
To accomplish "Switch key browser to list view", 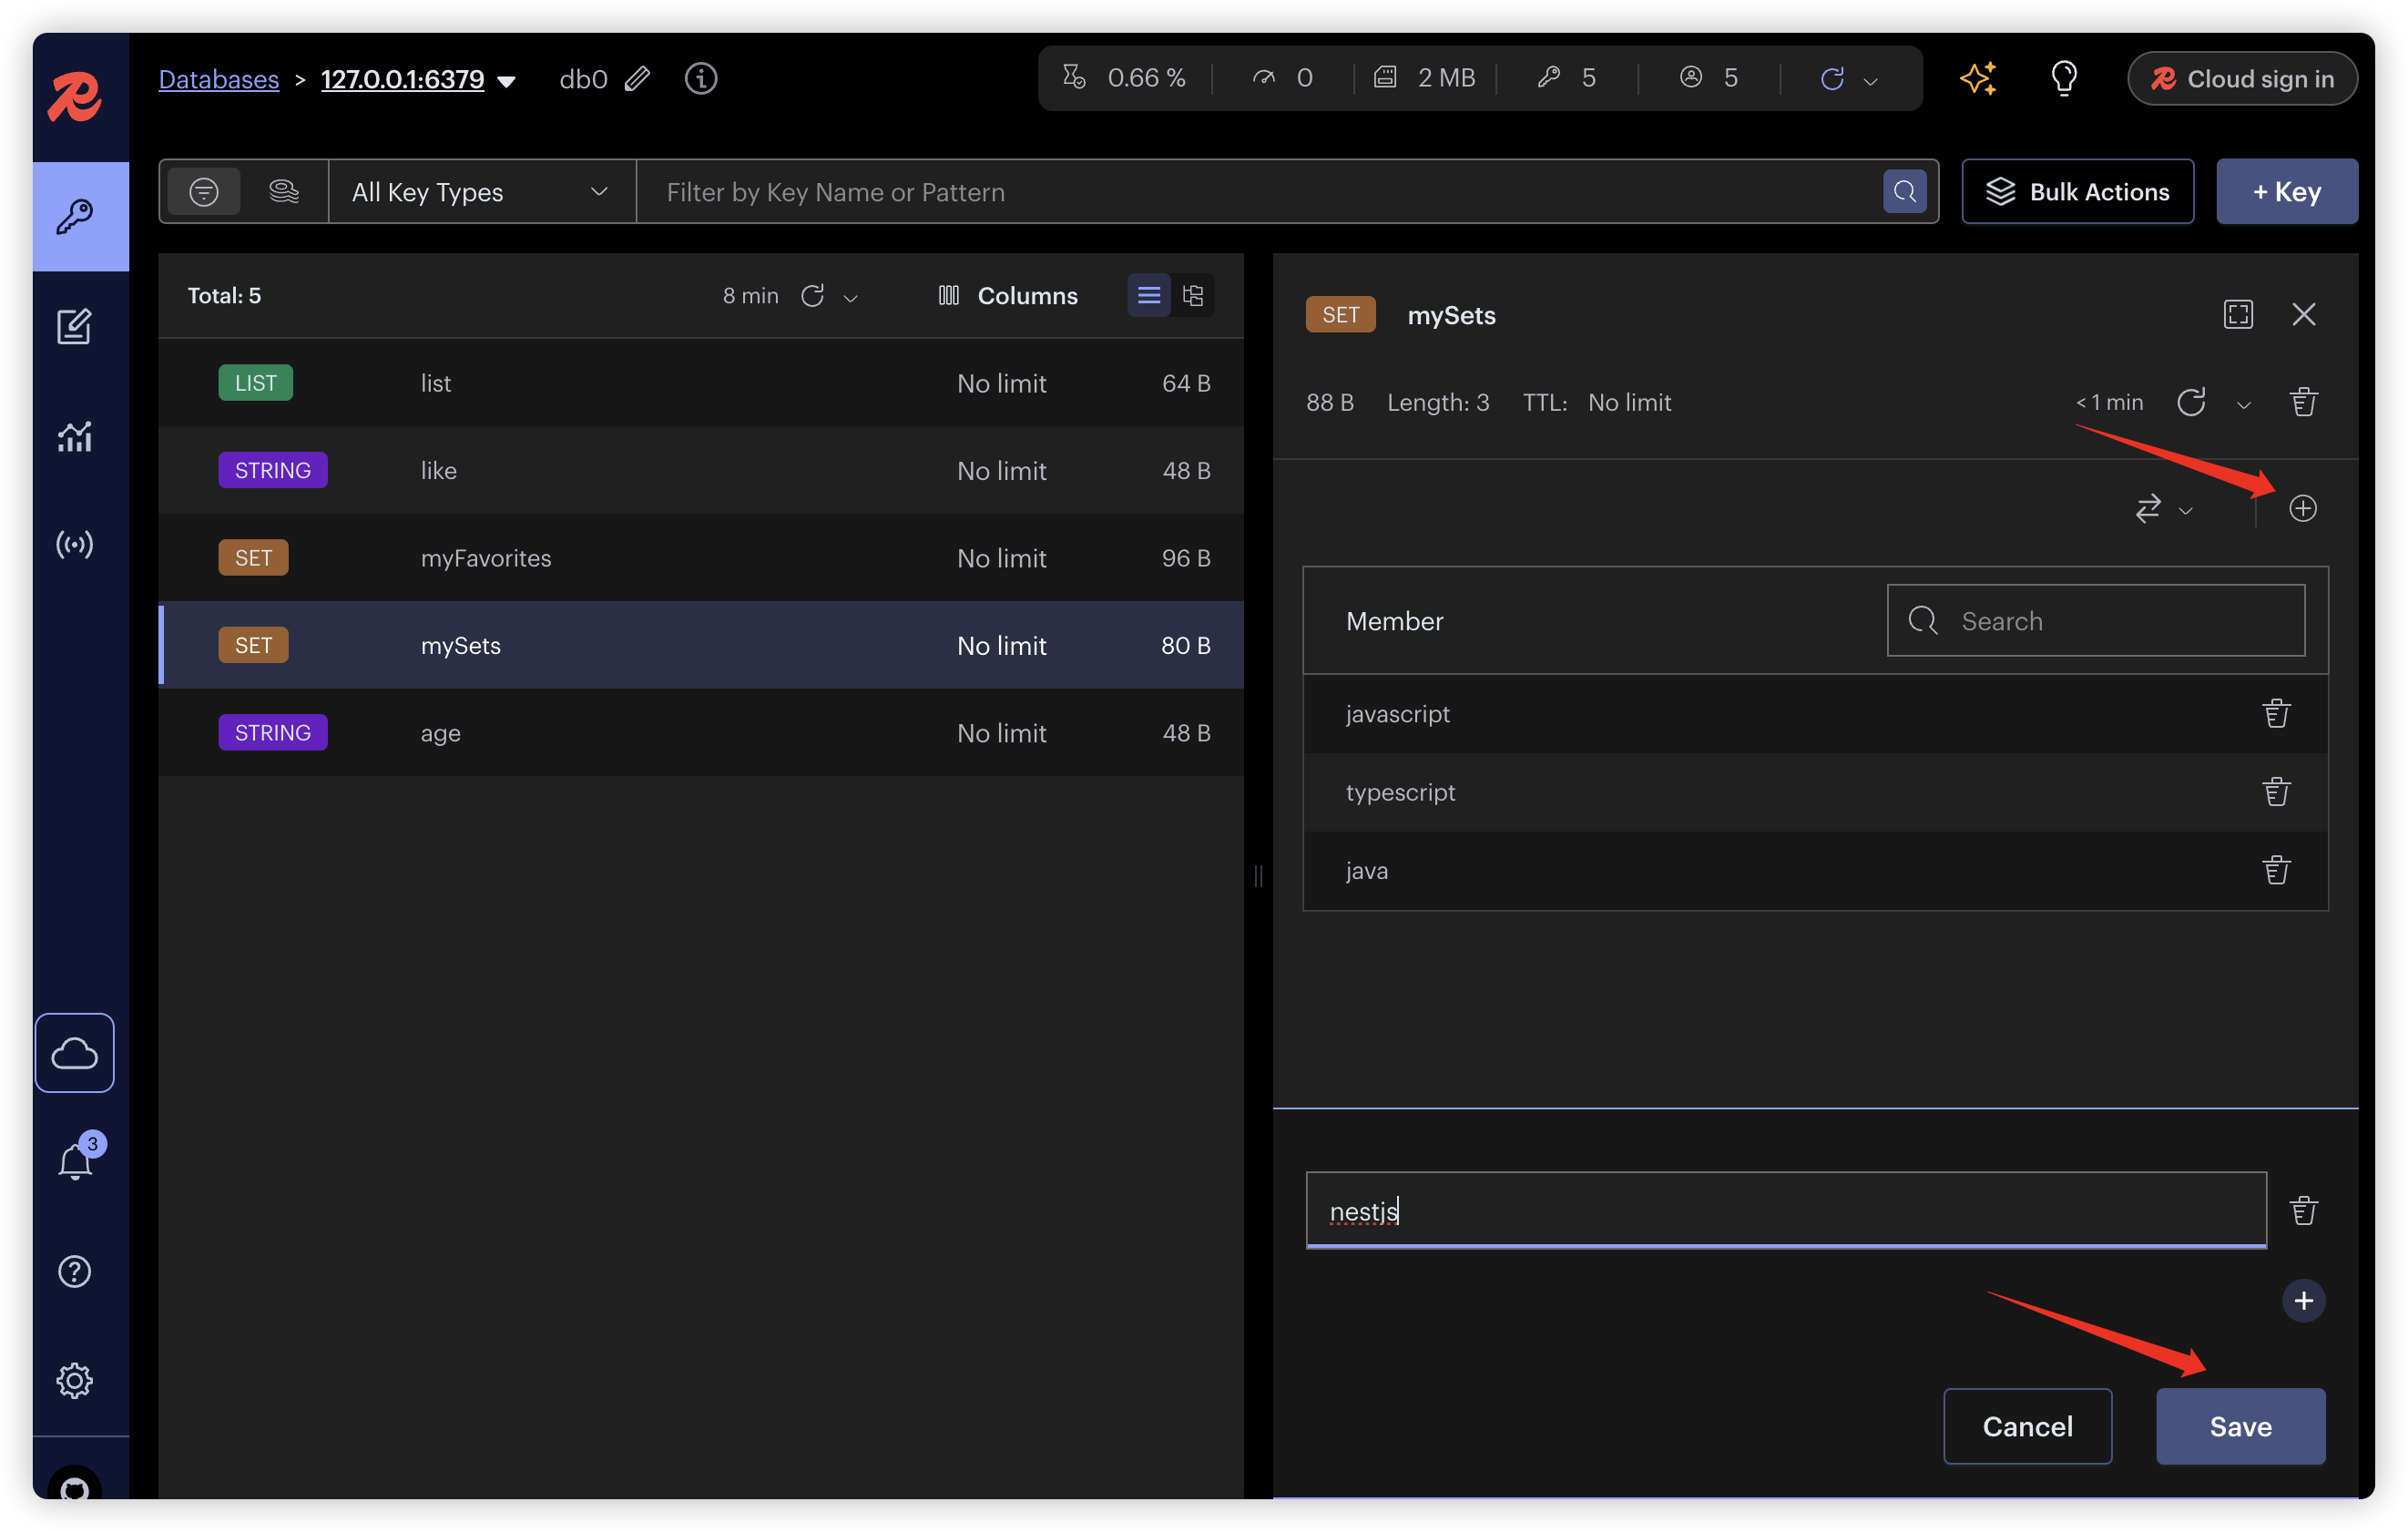I will [1148, 295].
